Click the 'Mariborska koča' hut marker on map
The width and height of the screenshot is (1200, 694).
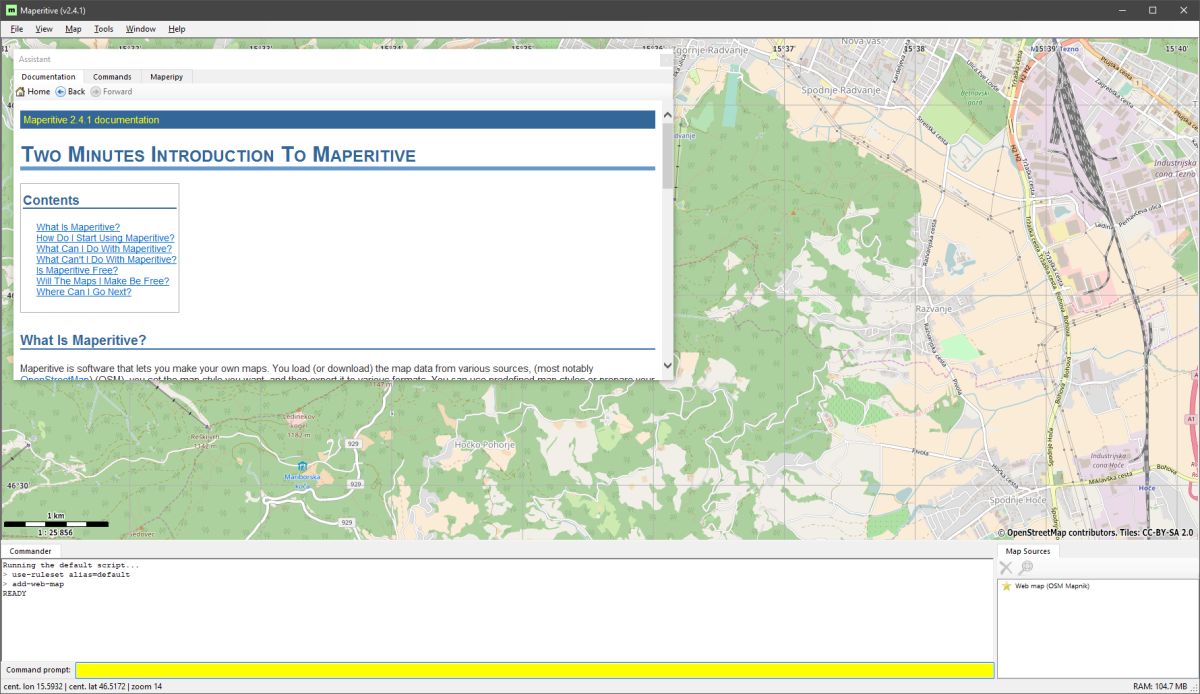(302, 468)
